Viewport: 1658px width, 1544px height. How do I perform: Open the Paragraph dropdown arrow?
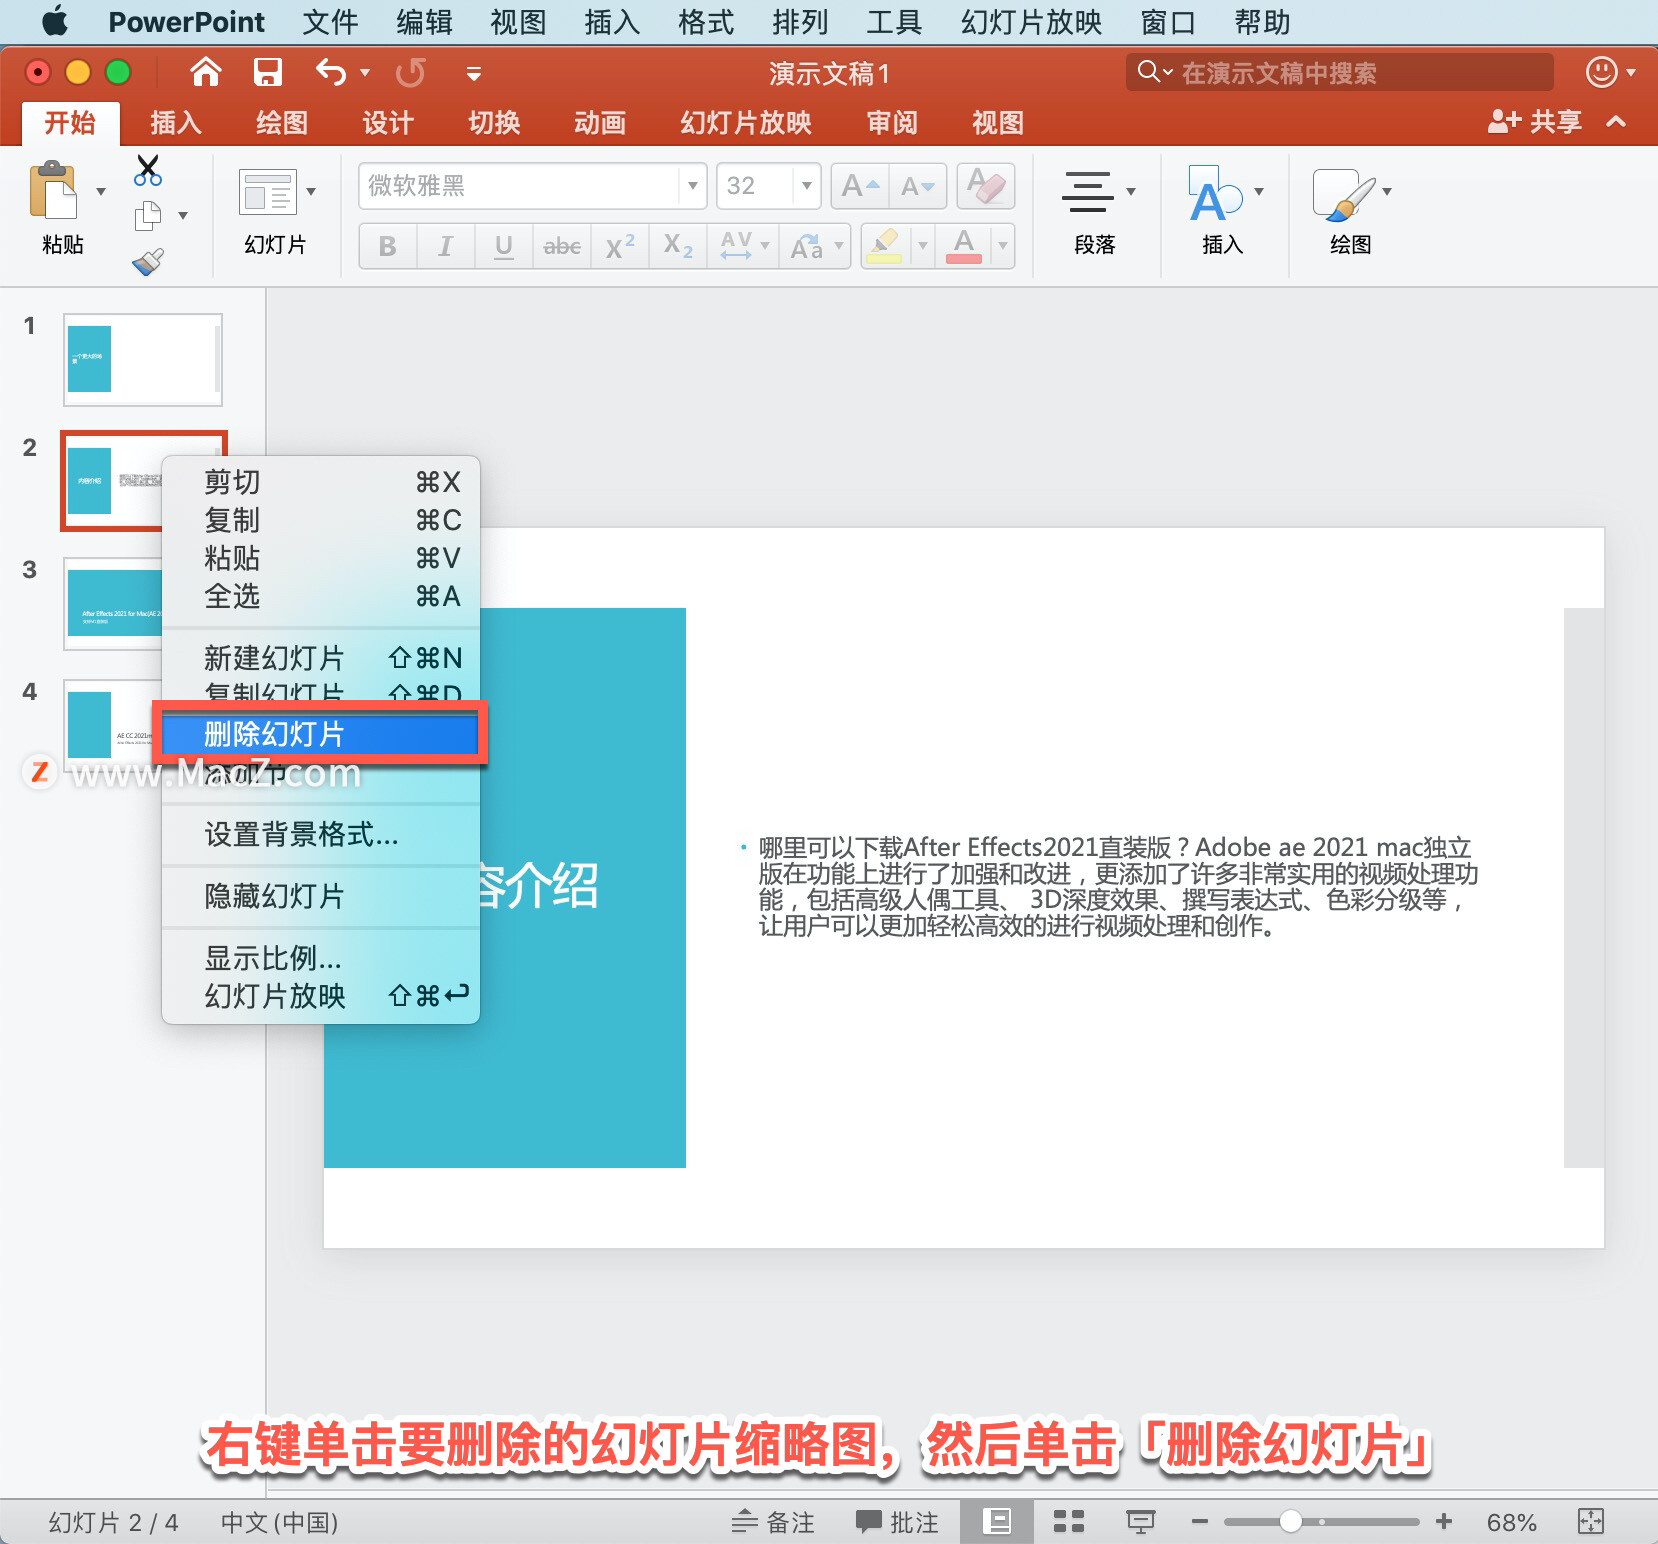click(1131, 191)
